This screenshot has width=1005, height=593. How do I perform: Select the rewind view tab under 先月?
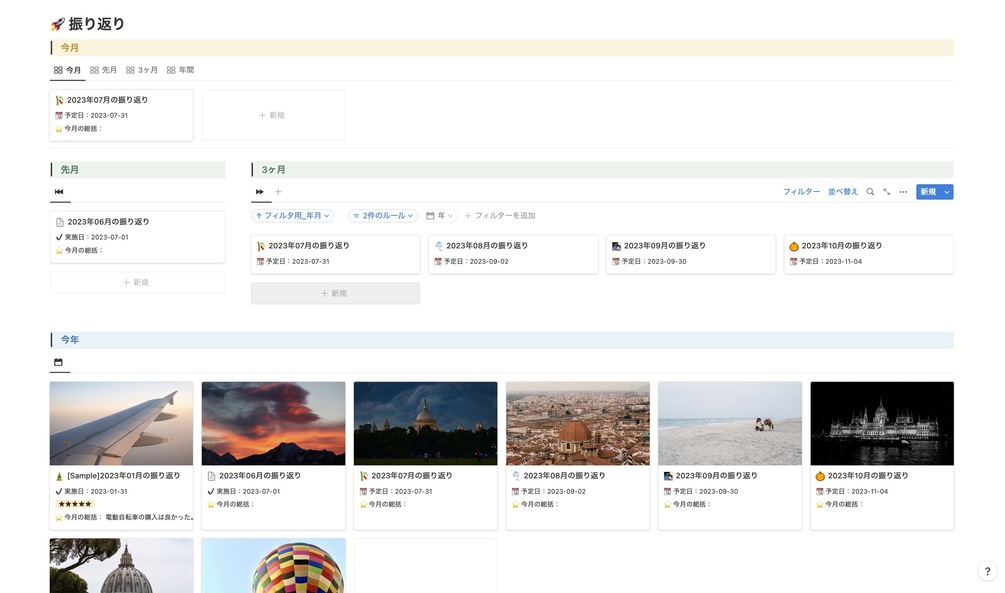click(x=59, y=192)
